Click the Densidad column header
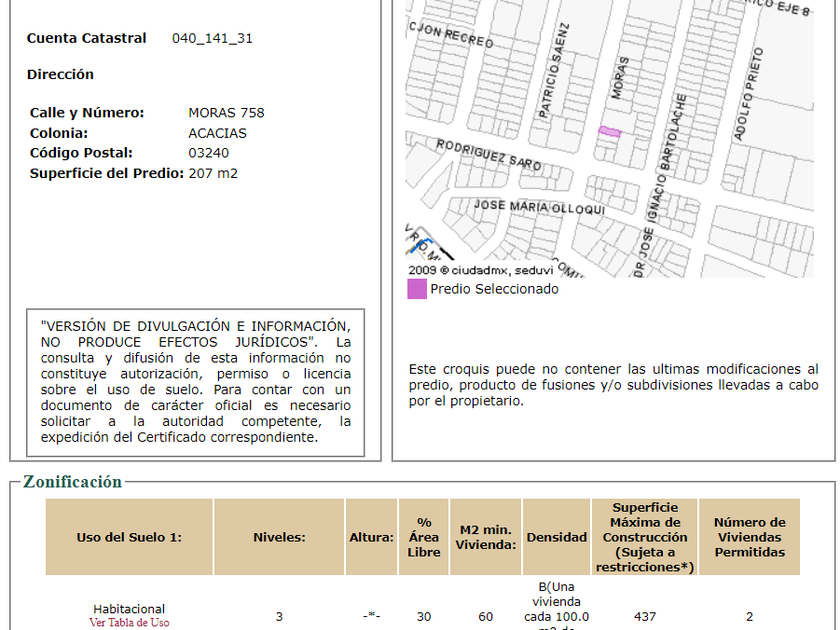The height and width of the screenshot is (630, 840). tap(557, 537)
